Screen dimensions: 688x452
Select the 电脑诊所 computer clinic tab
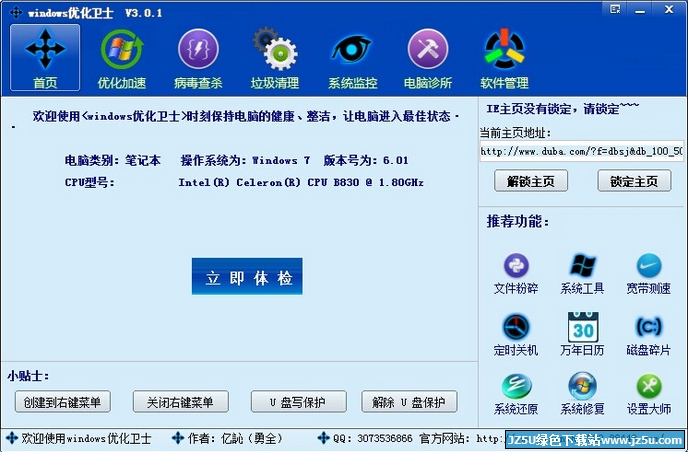pos(428,57)
